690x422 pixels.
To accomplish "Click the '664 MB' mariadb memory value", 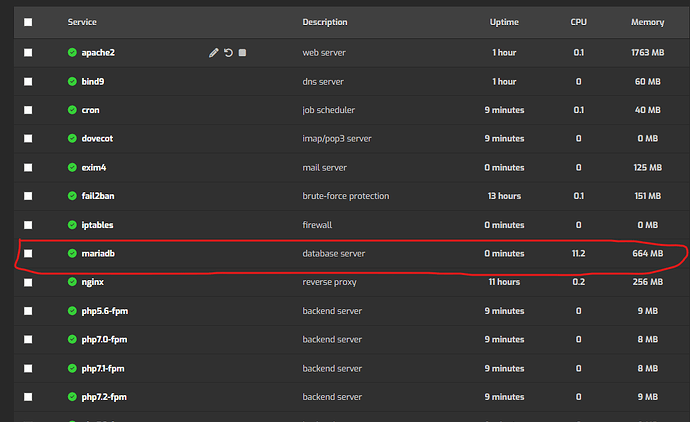I will 648,253.
